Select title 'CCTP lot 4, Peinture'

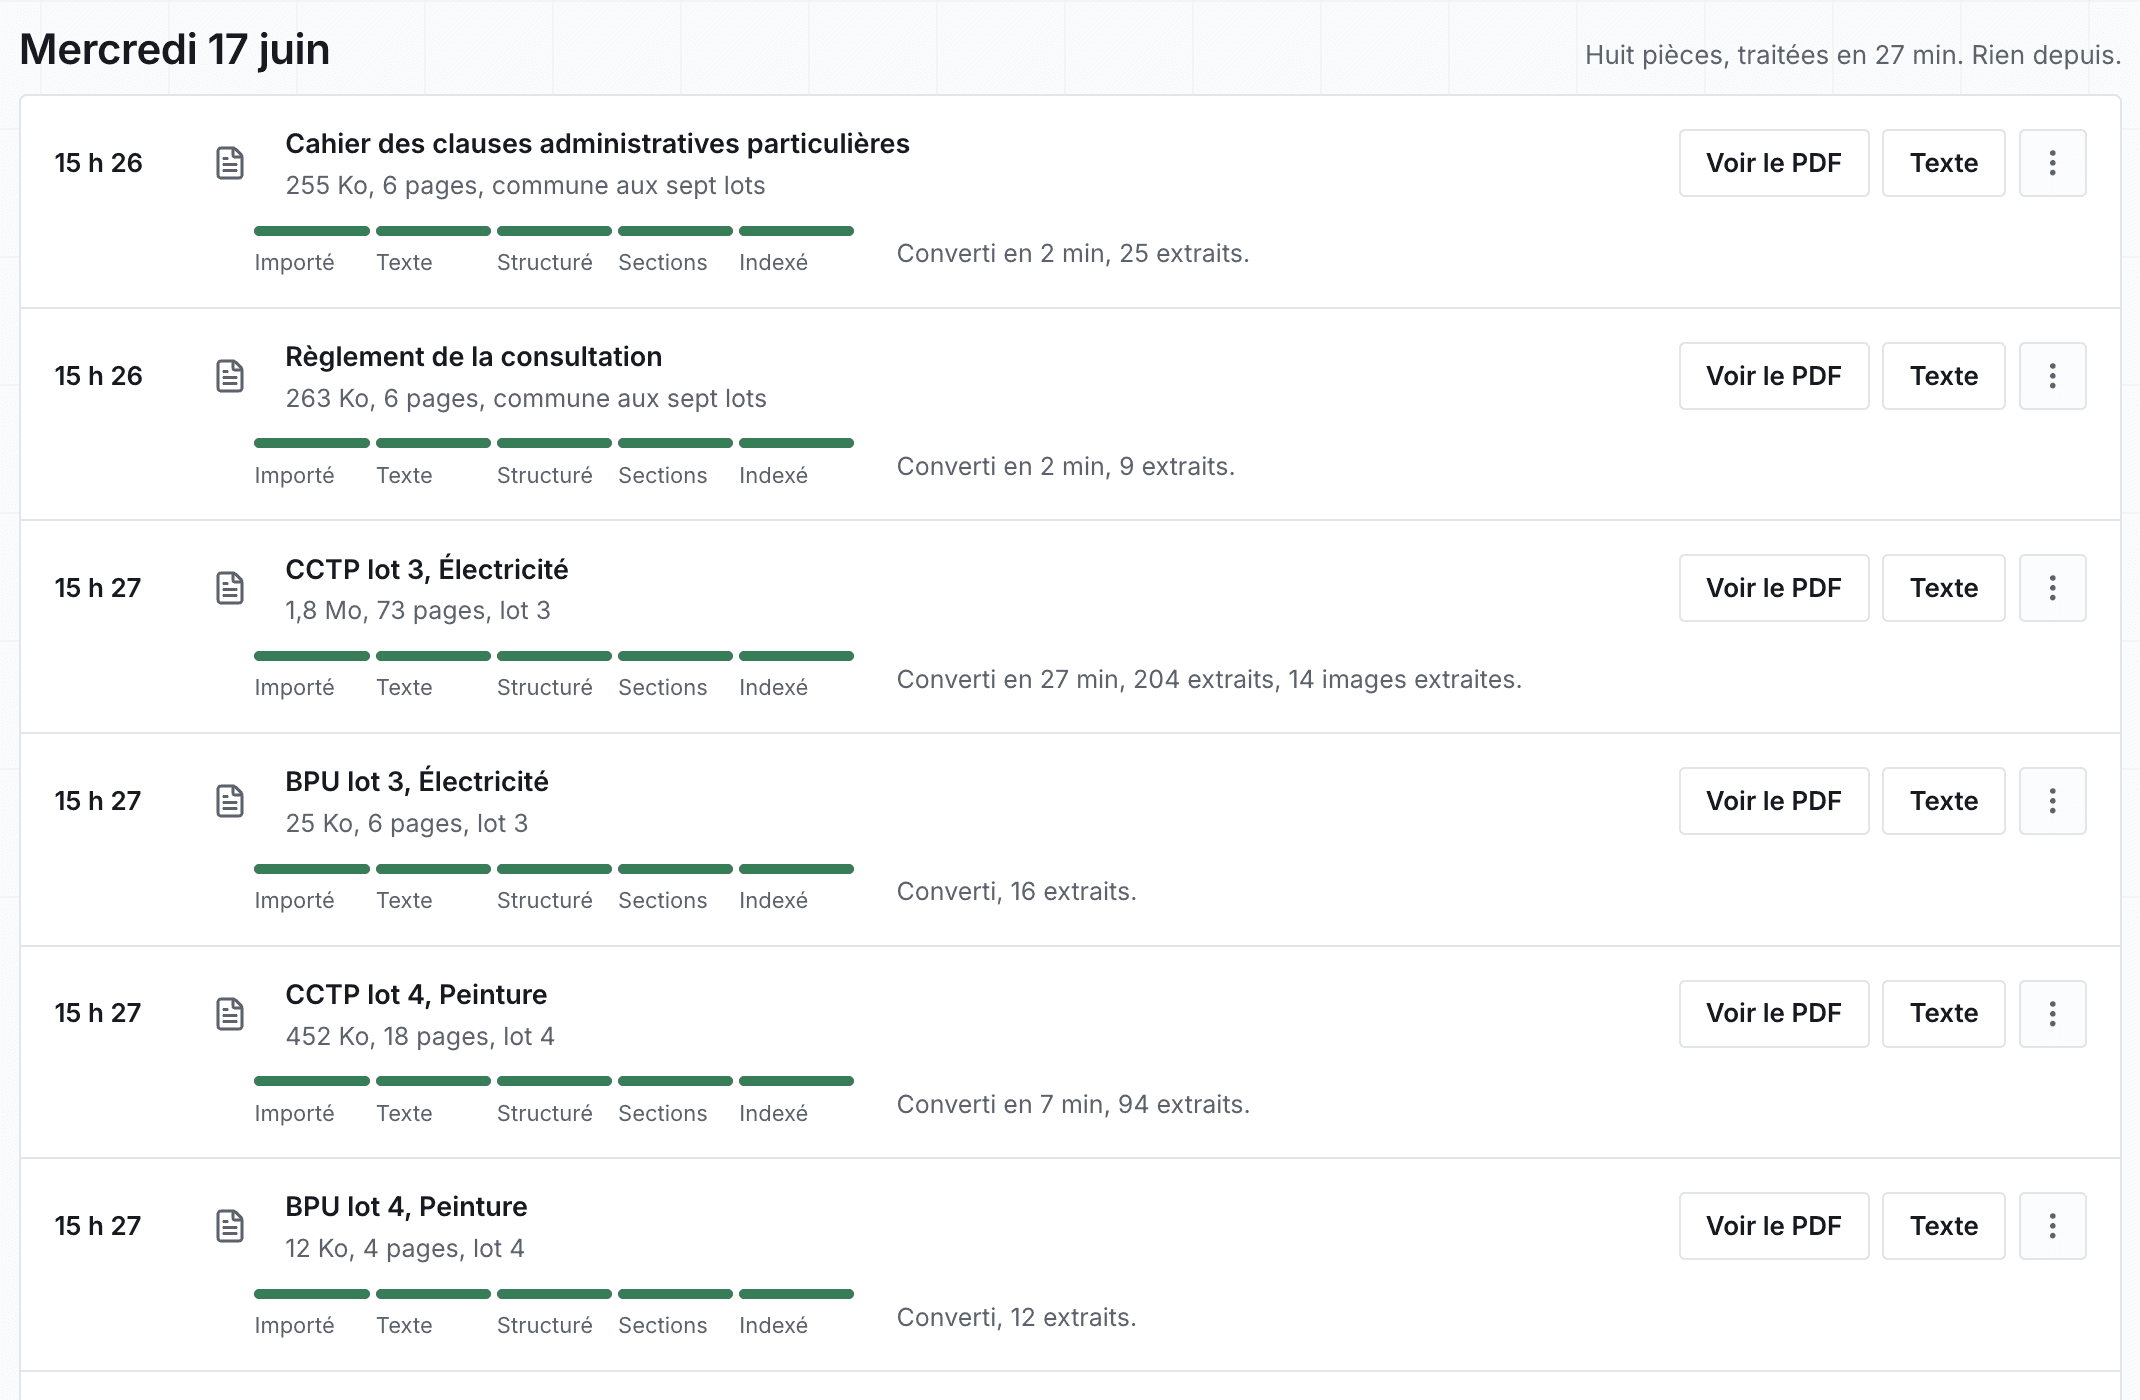pos(416,995)
